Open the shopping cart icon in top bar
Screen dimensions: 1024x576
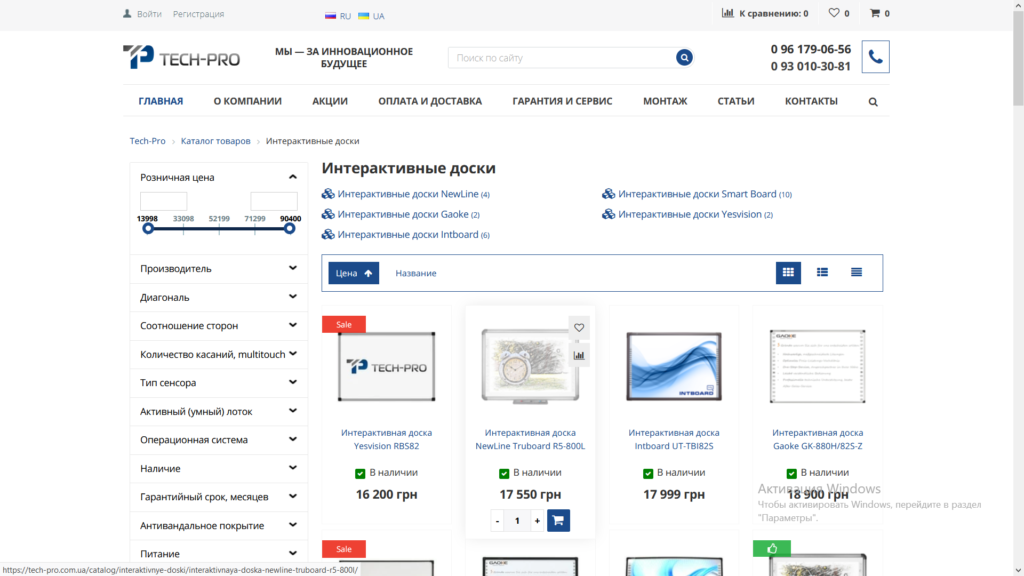(x=874, y=13)
